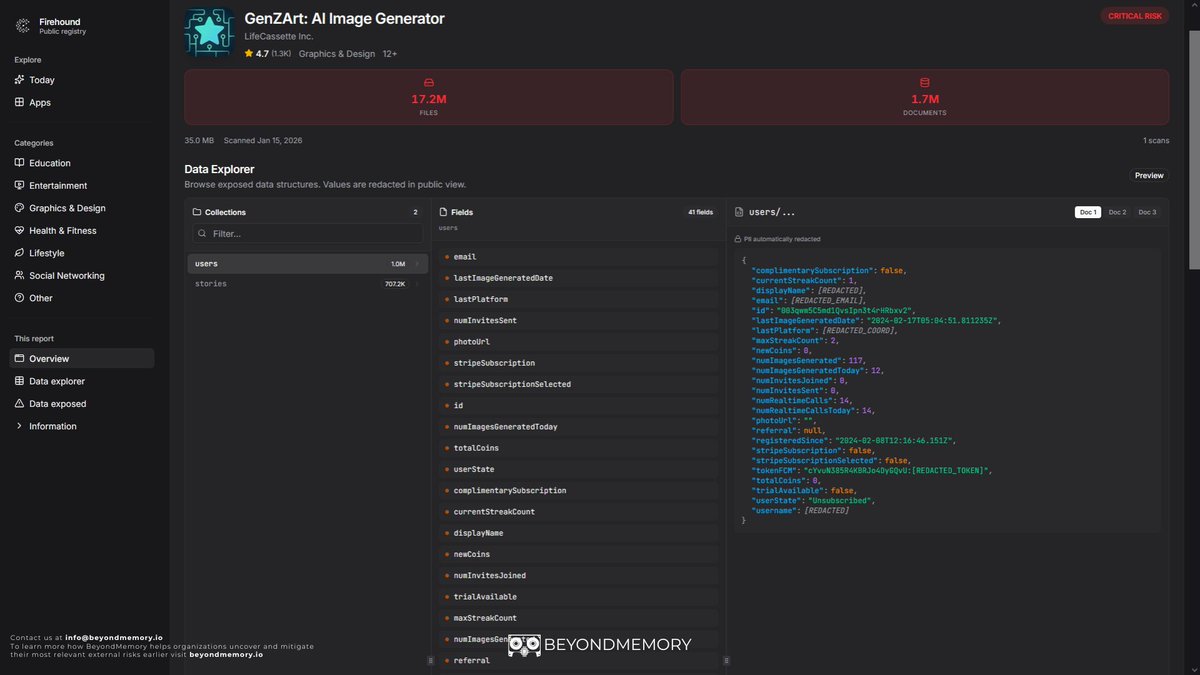The height and width of the screenshot is (675, 1200).
Task: Select the numInvitesJoined field row
Action: click(578, 576)
